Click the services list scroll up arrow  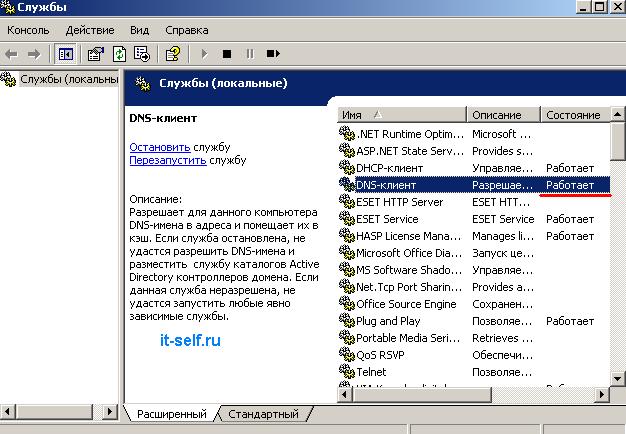[x=618, y=115]
